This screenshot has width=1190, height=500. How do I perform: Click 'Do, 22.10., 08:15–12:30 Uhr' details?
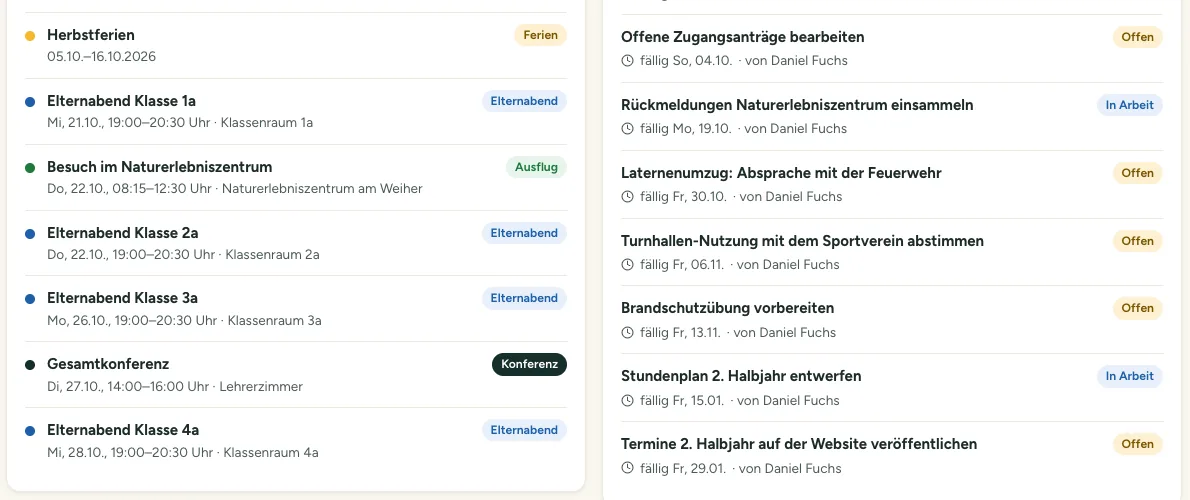click(x=235, y=189)
